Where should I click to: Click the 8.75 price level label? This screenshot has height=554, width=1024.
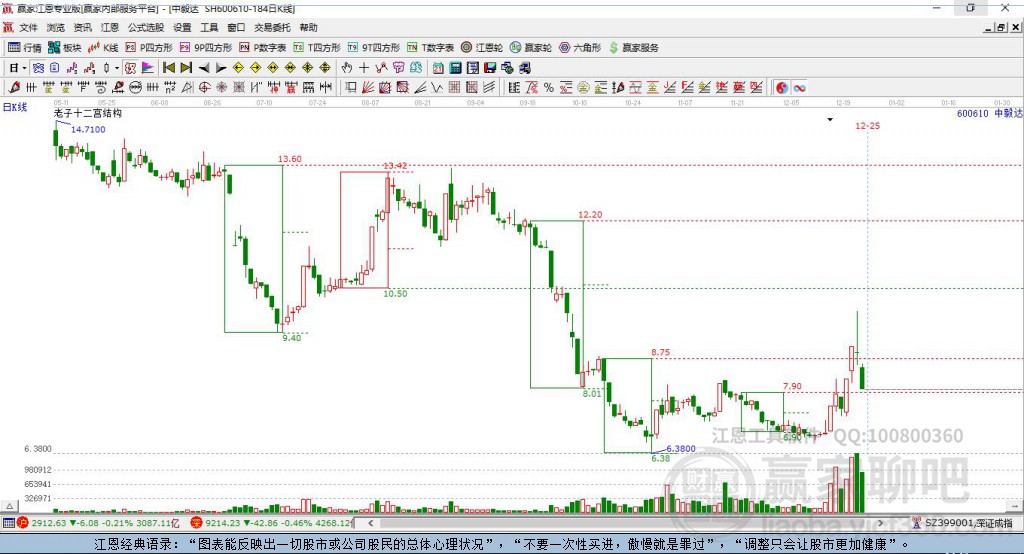pos(660,352)
